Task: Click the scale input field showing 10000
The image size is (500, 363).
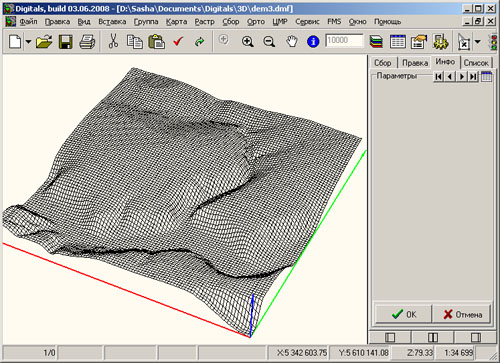Action: point(344,41)
